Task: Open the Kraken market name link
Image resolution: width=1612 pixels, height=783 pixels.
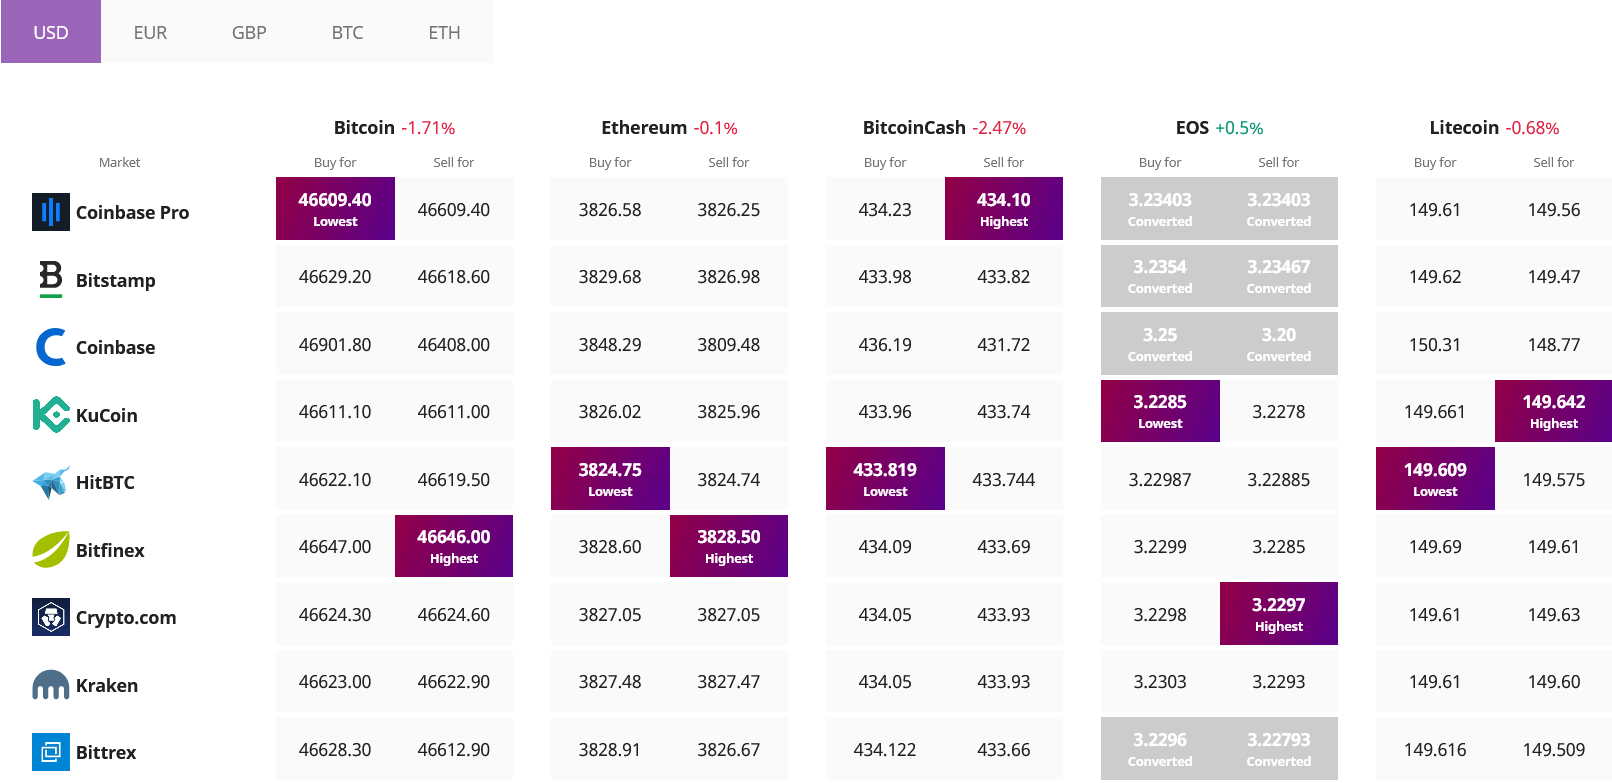Action: (107, 685)
